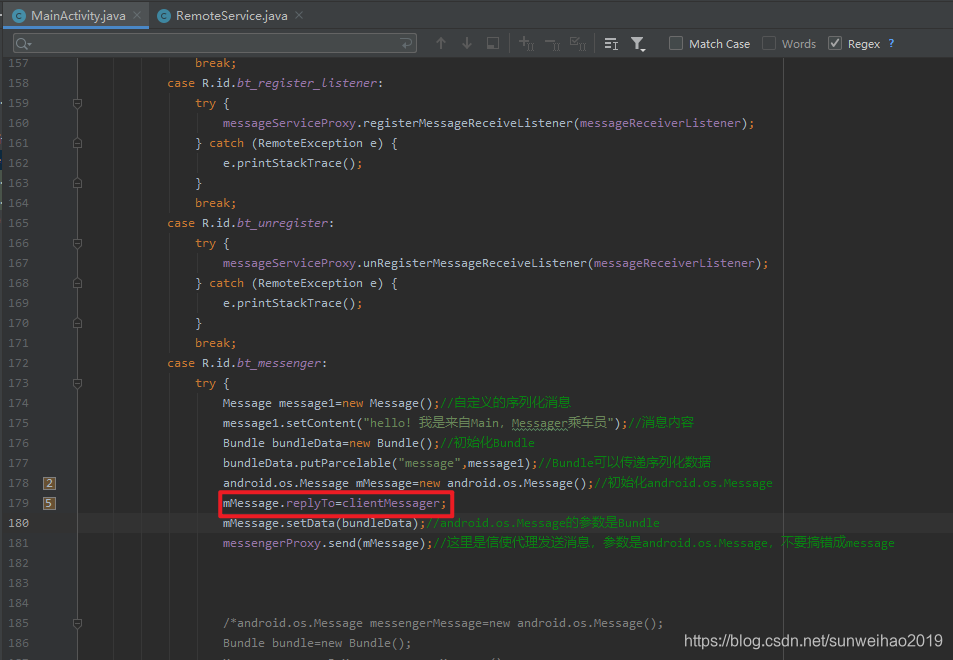Toggle fold marker at line 170
The image size is (953, 660).
77,323
